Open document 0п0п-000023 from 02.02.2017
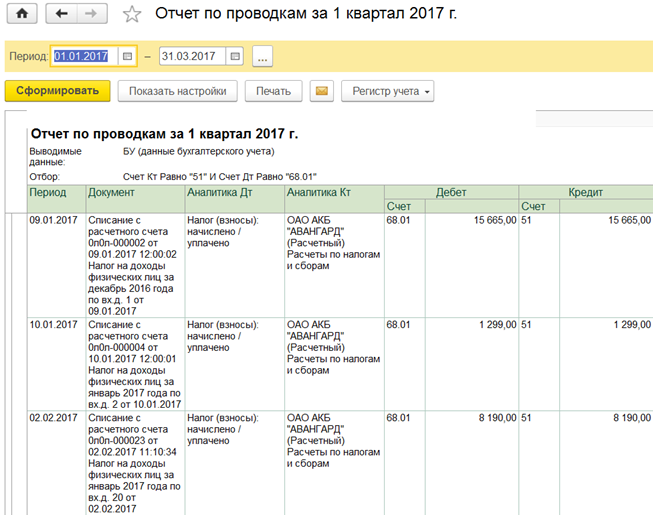The width and height of the screenshot is (656, 518). (x=135, y=463)
